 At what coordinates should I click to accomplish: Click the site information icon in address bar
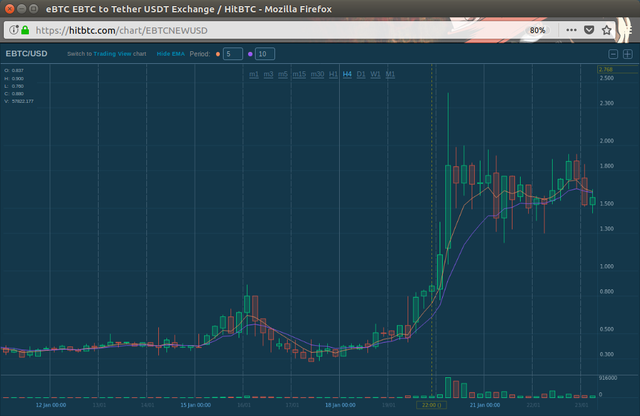click(x=14, y=30)
